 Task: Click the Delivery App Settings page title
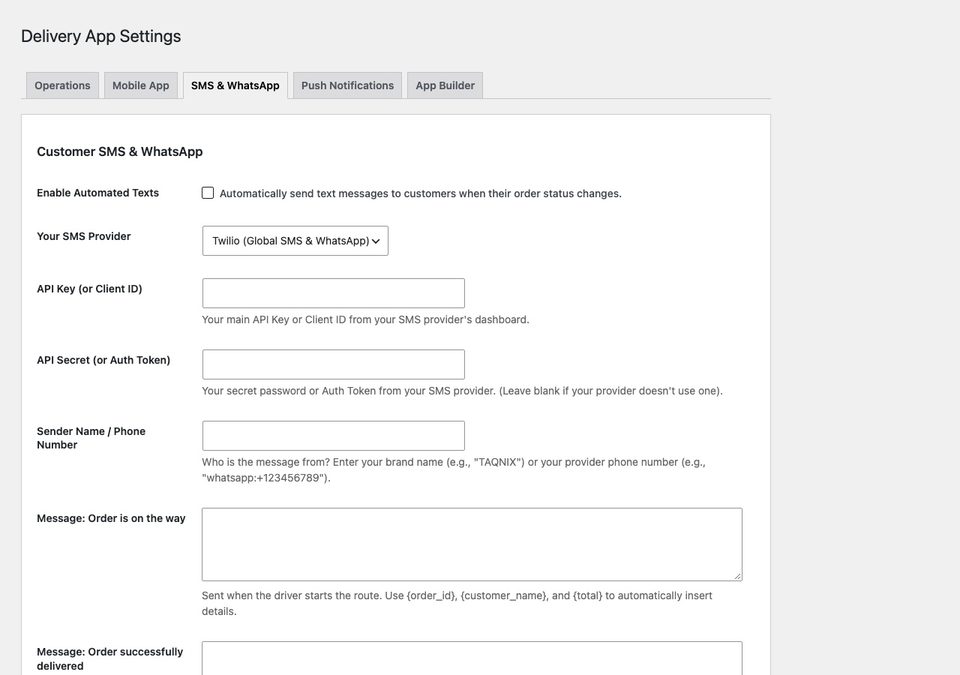click(x=101, y=36)
